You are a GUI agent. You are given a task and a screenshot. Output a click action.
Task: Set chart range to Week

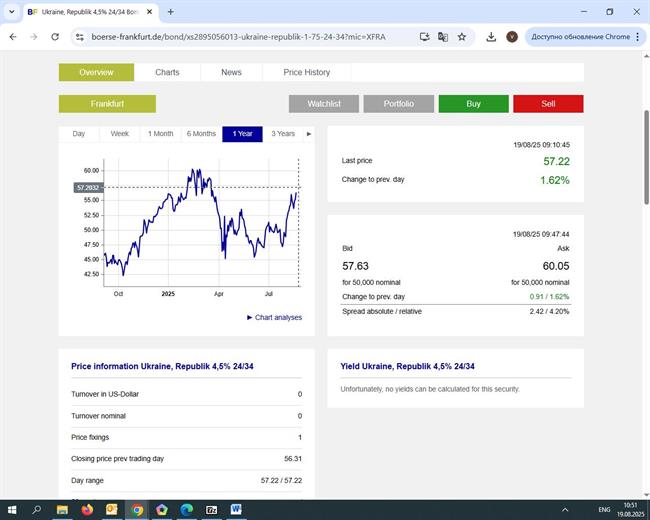119,134
